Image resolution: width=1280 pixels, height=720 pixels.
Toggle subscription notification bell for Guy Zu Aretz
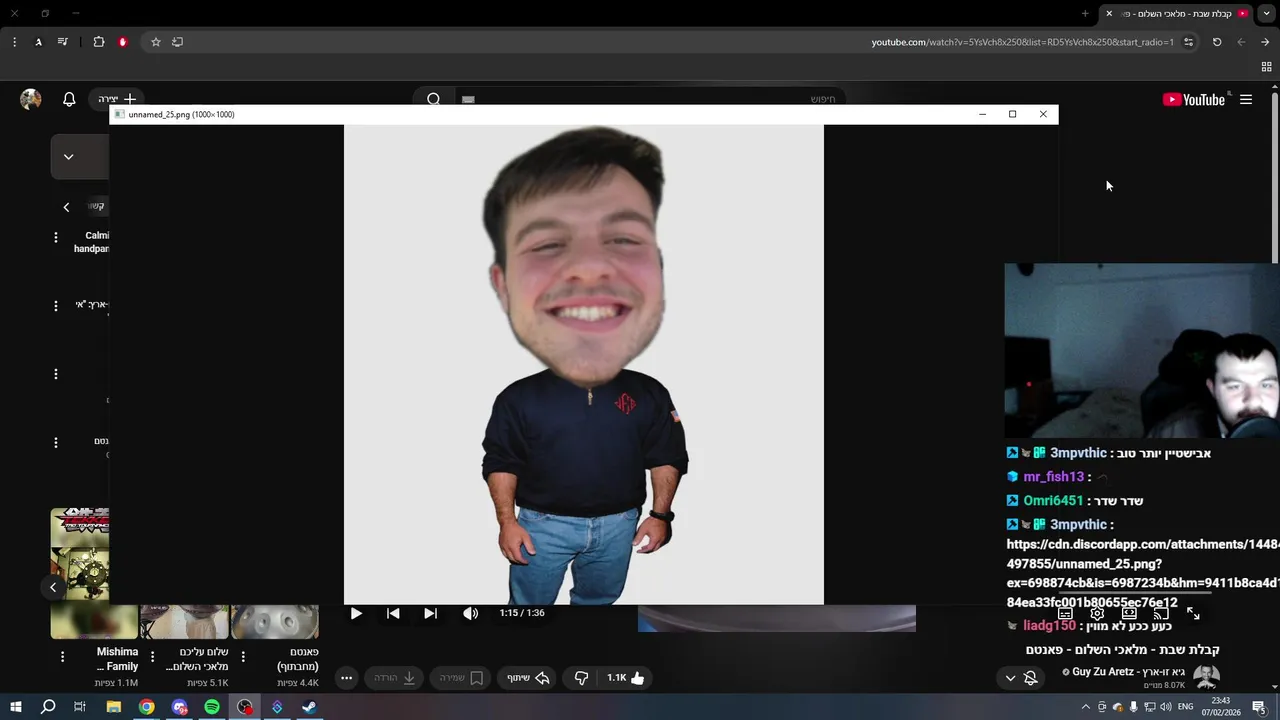click(1031, 678)
